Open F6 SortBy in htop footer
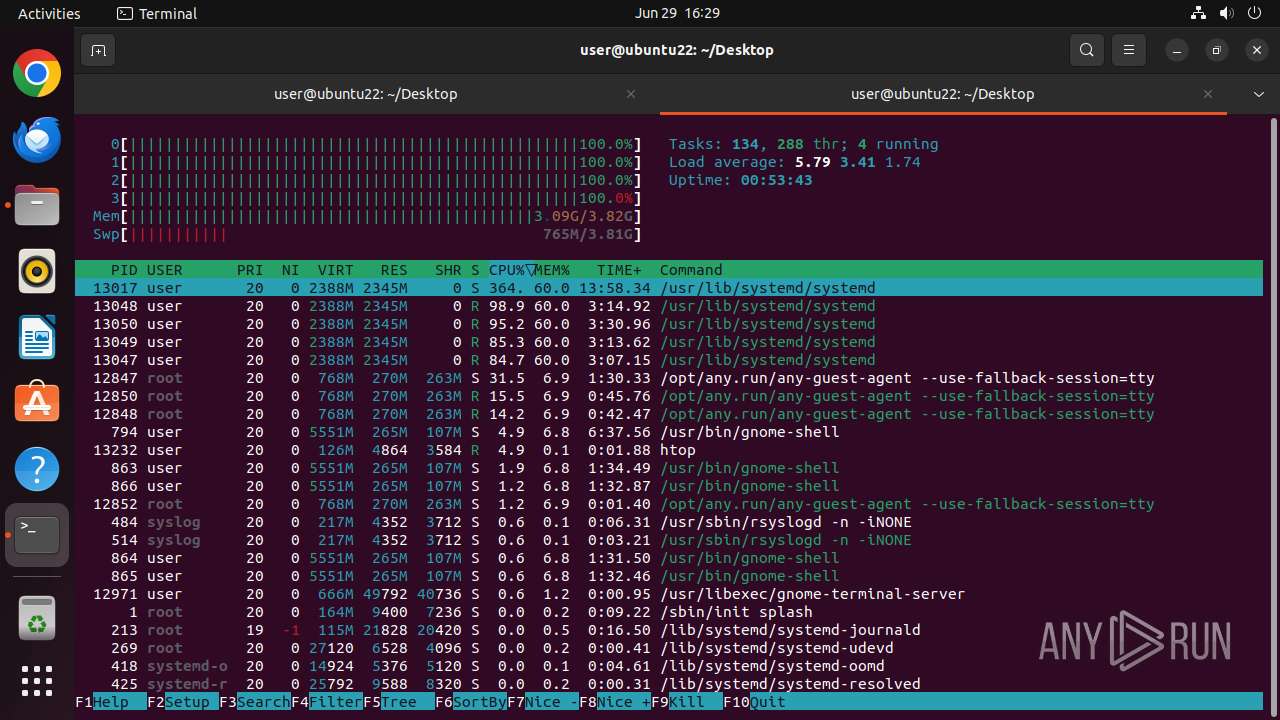This screenshot has height=720, width=1280. (x=470, y=702)
